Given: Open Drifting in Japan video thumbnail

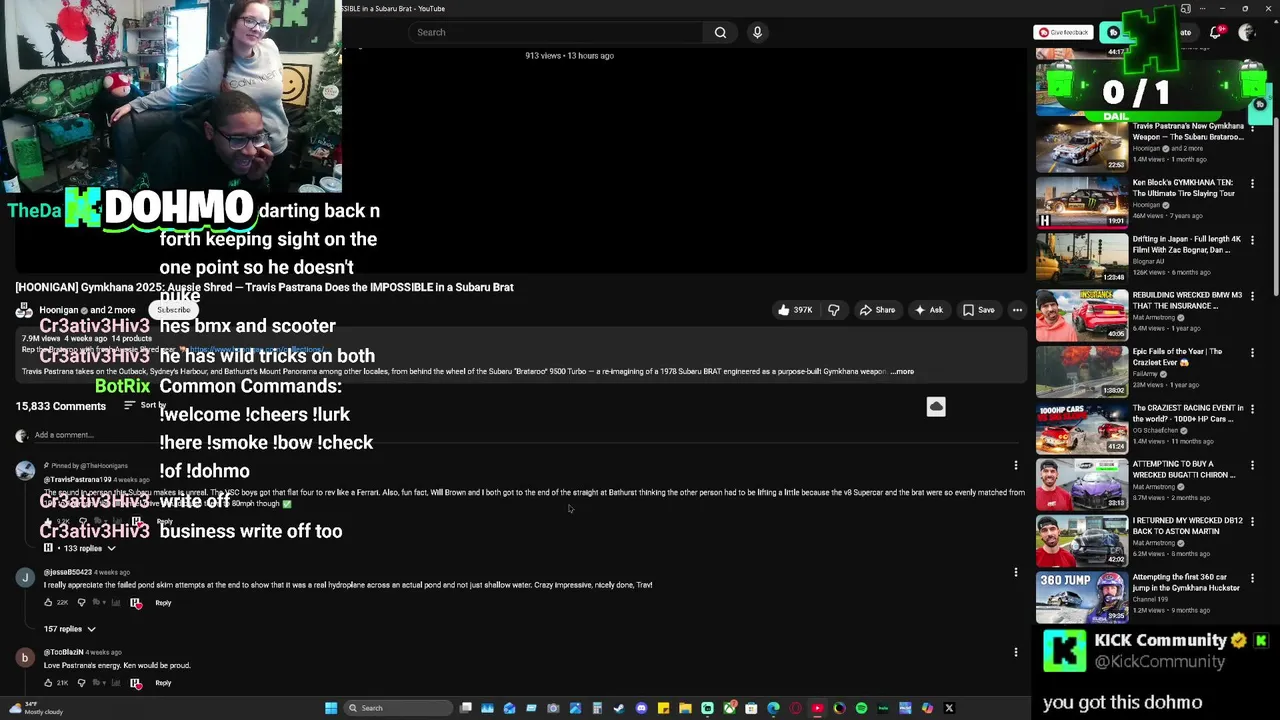Looking at the screenshot, I should click(1082, 259).
